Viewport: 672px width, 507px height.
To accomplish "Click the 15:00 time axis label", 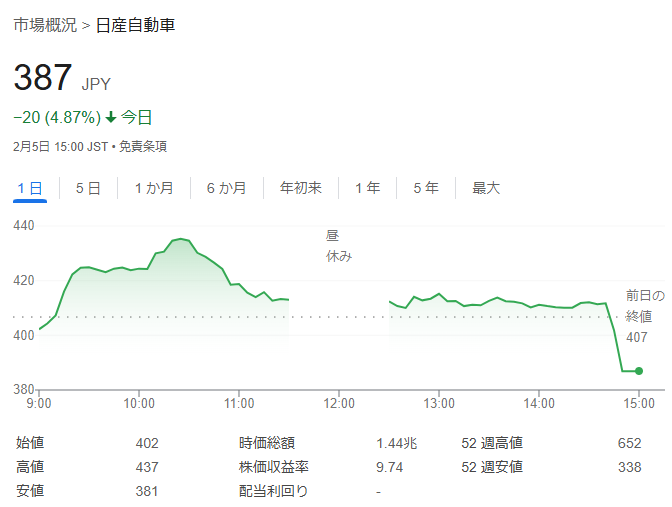I will point(639,403).
